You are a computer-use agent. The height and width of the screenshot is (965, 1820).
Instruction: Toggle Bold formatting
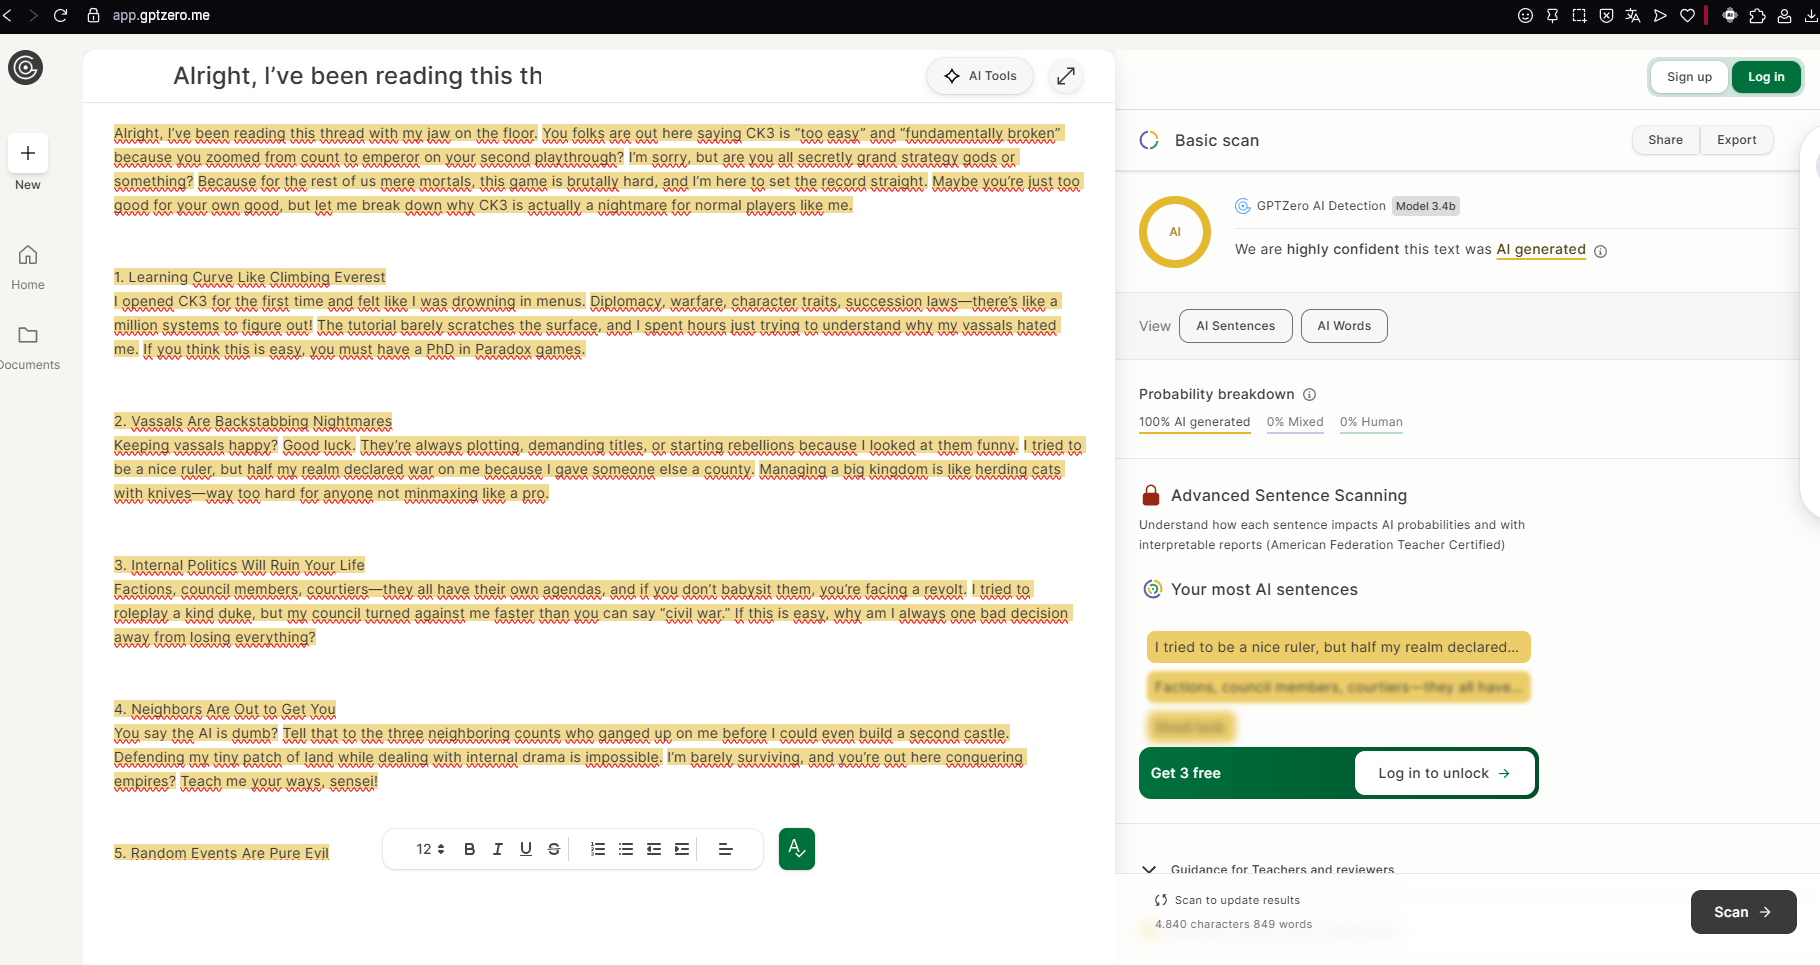tap(469, 849)
